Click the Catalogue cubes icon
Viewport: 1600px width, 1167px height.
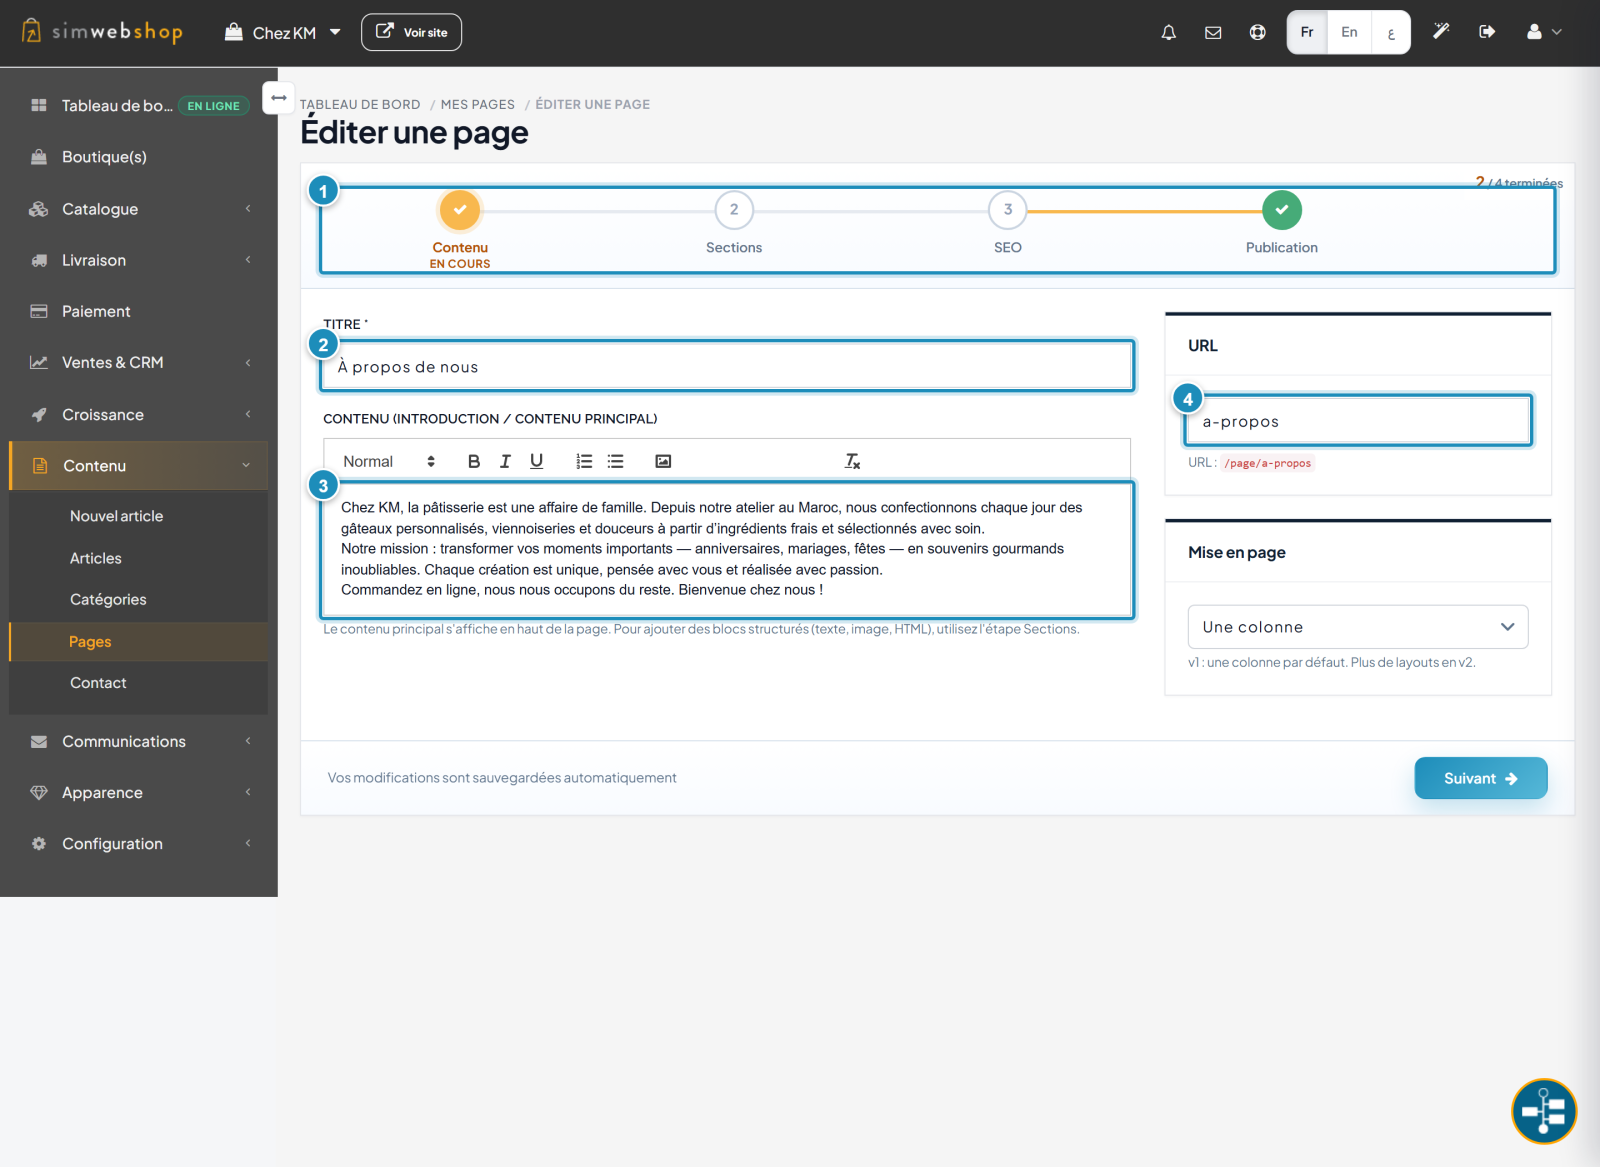coord(39,209)
